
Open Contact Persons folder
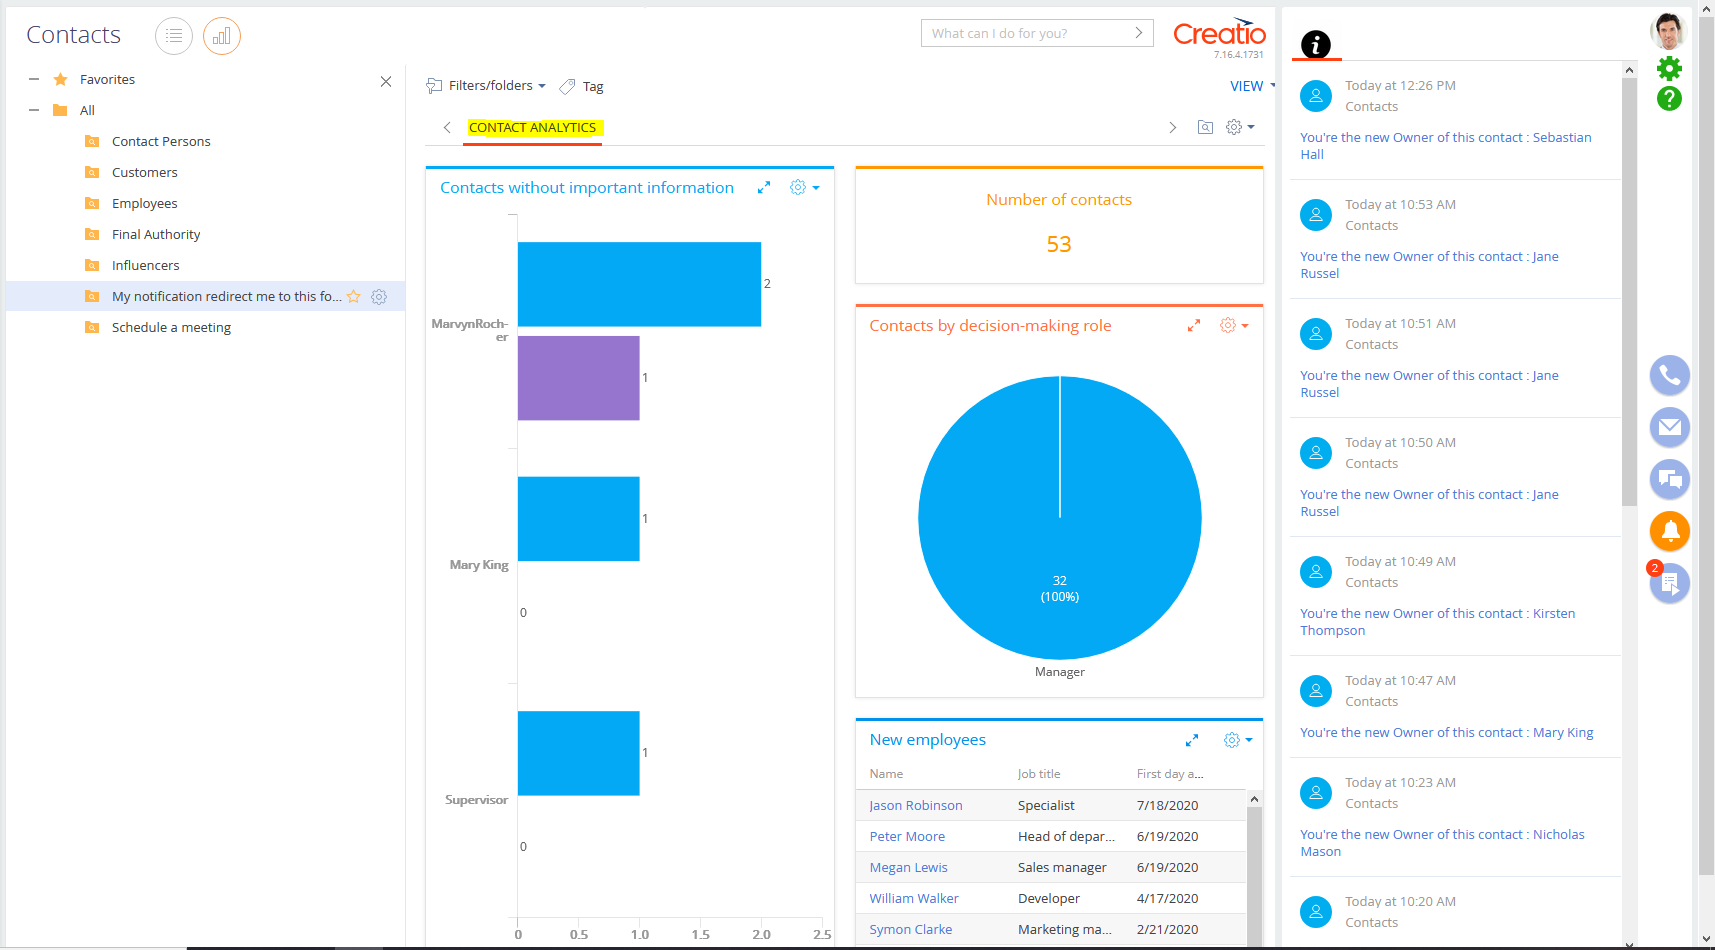[161, 142]
